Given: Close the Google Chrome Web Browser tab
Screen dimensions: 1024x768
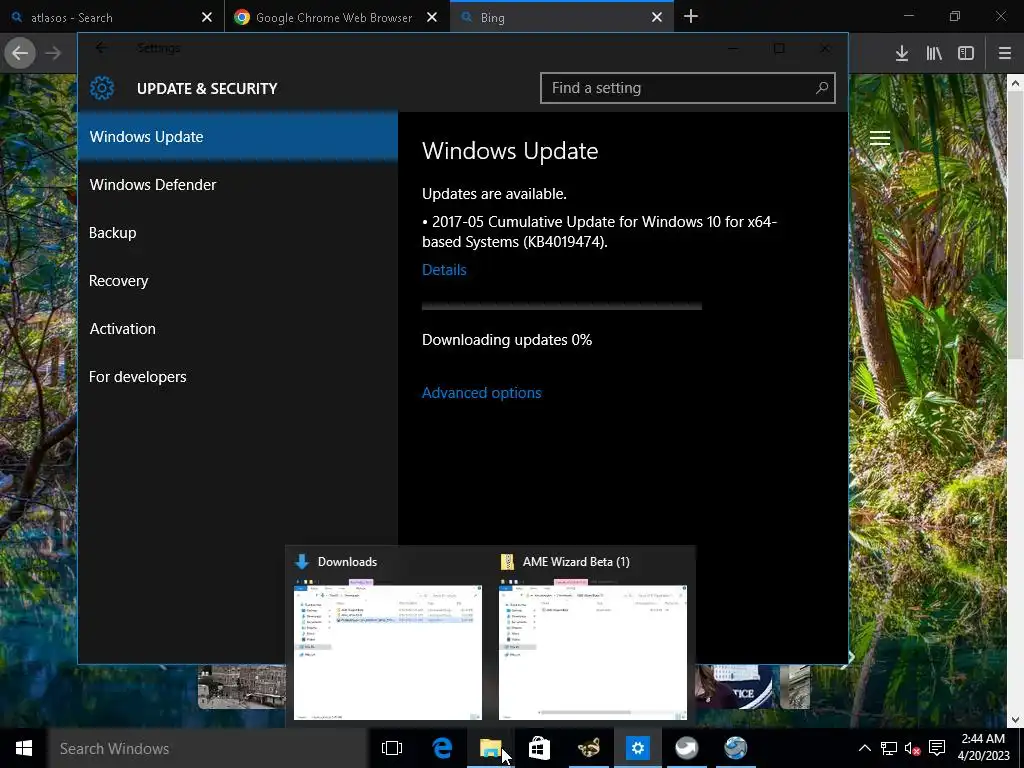Looking at the screenshot, I should [432, 18].
